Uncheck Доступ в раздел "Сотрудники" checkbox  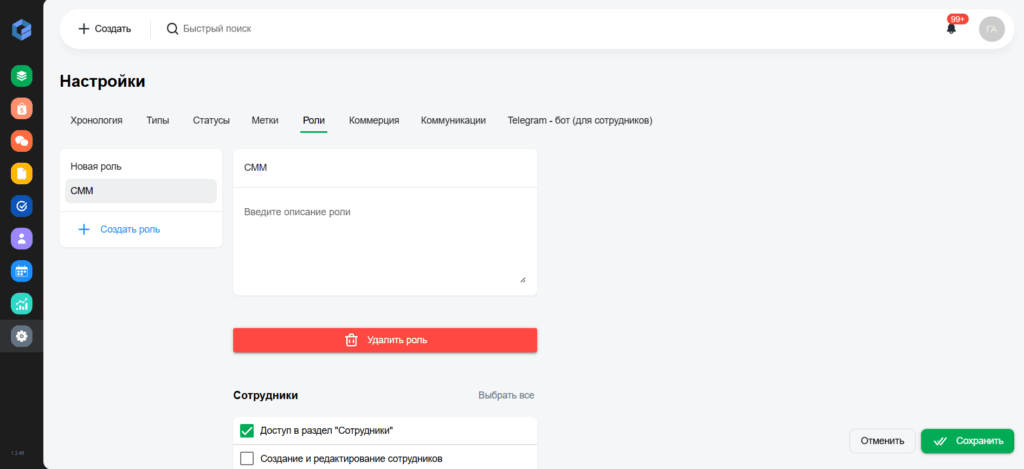[247, 430]
